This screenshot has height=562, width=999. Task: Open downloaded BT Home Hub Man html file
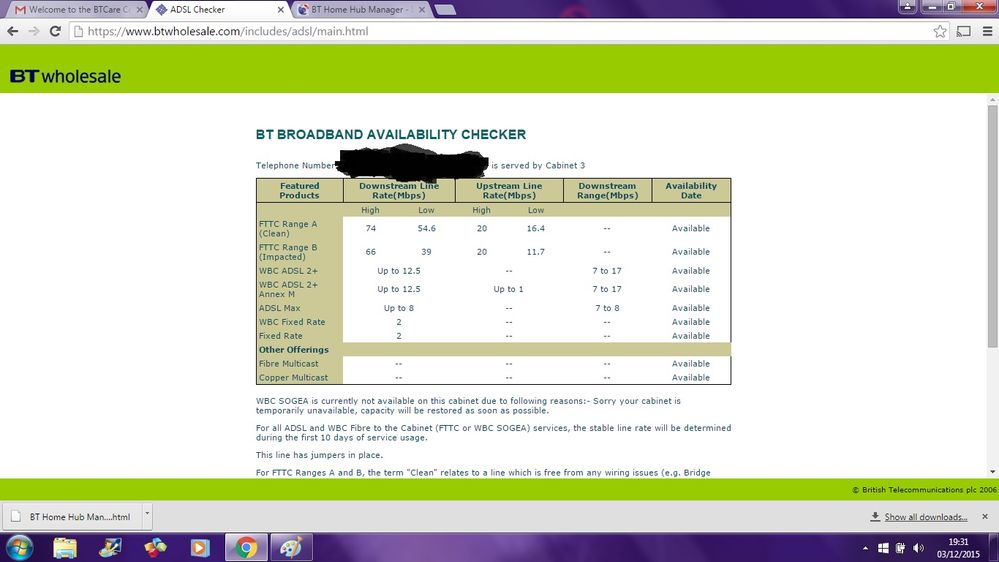pos(71,517)
